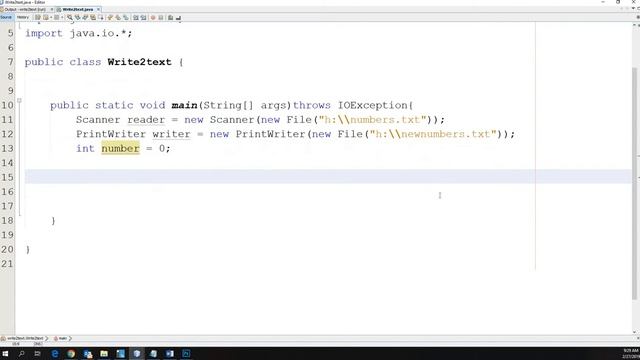640x360 pixels.
Task: Open the Windows Start menu
Action: [x=5, y=353]
